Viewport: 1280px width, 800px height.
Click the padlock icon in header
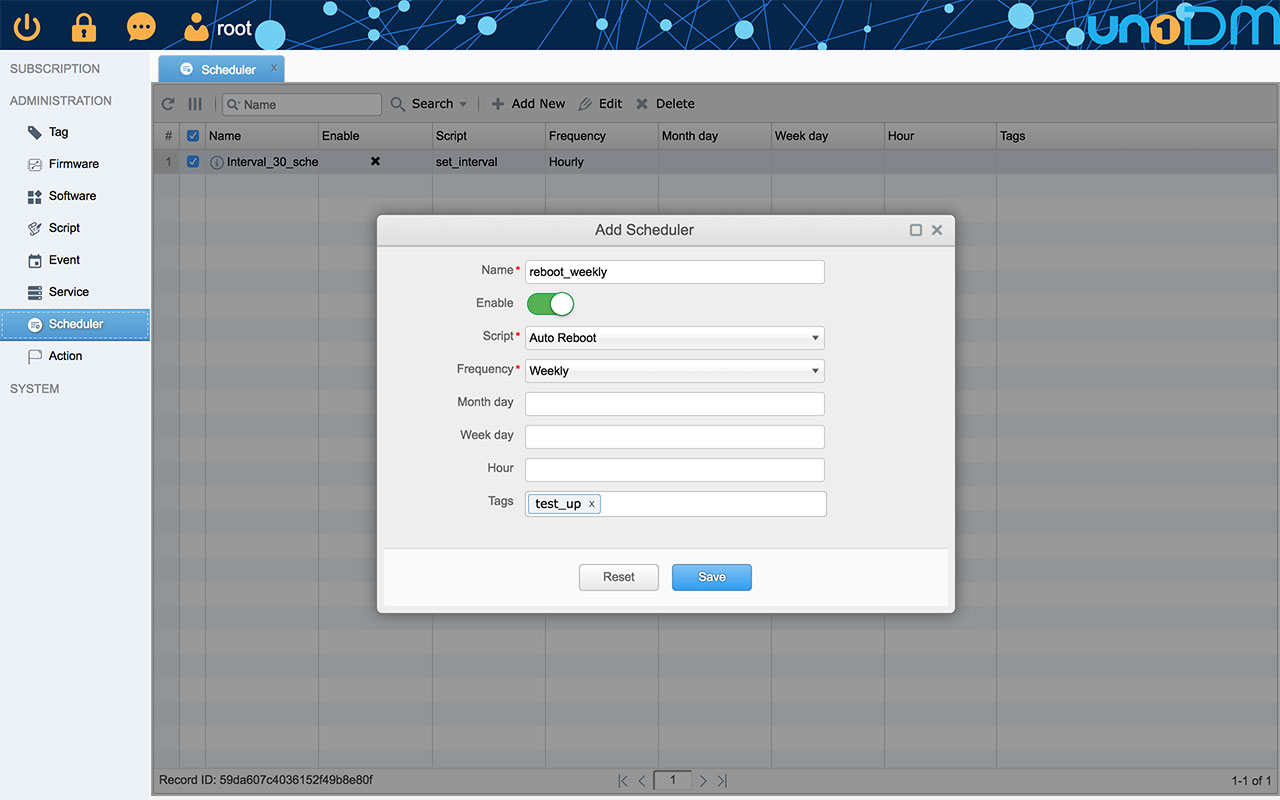pos(84,26)
